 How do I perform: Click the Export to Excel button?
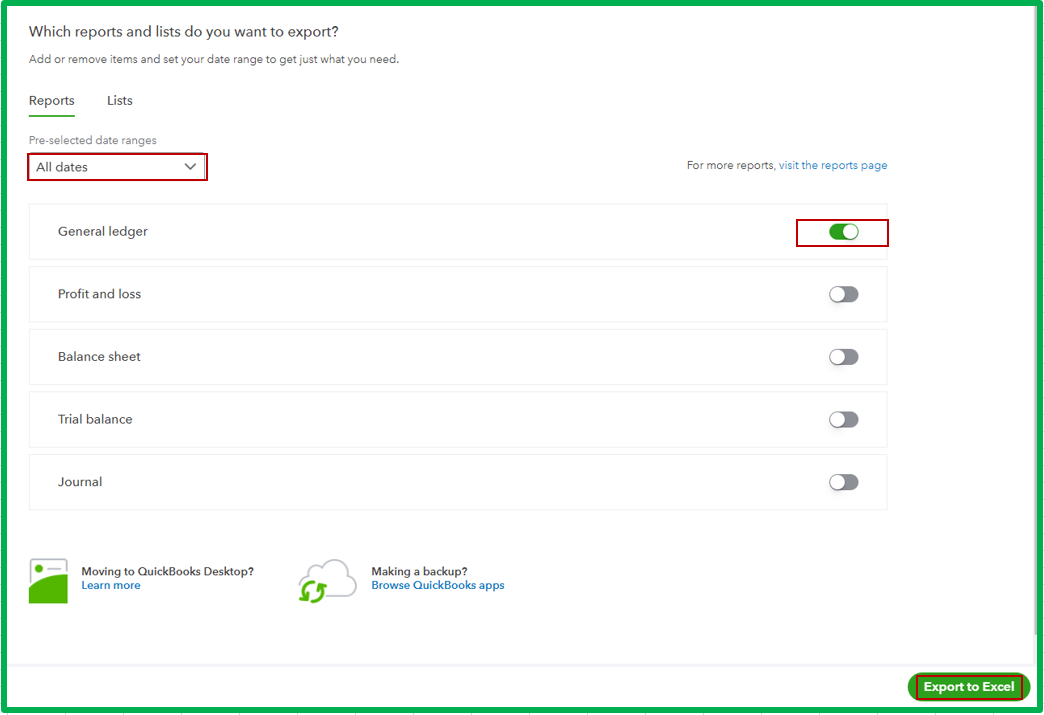(x=969, y=686)
